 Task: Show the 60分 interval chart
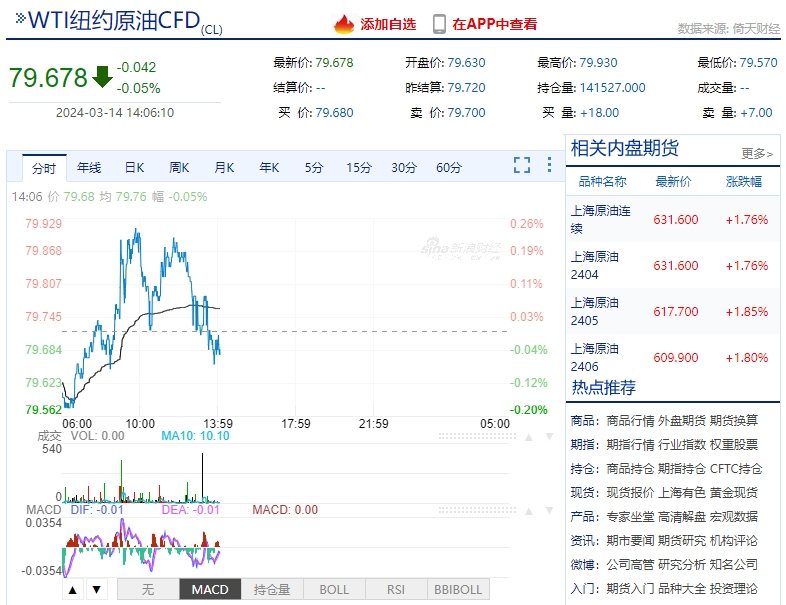[x=449, y=167]
